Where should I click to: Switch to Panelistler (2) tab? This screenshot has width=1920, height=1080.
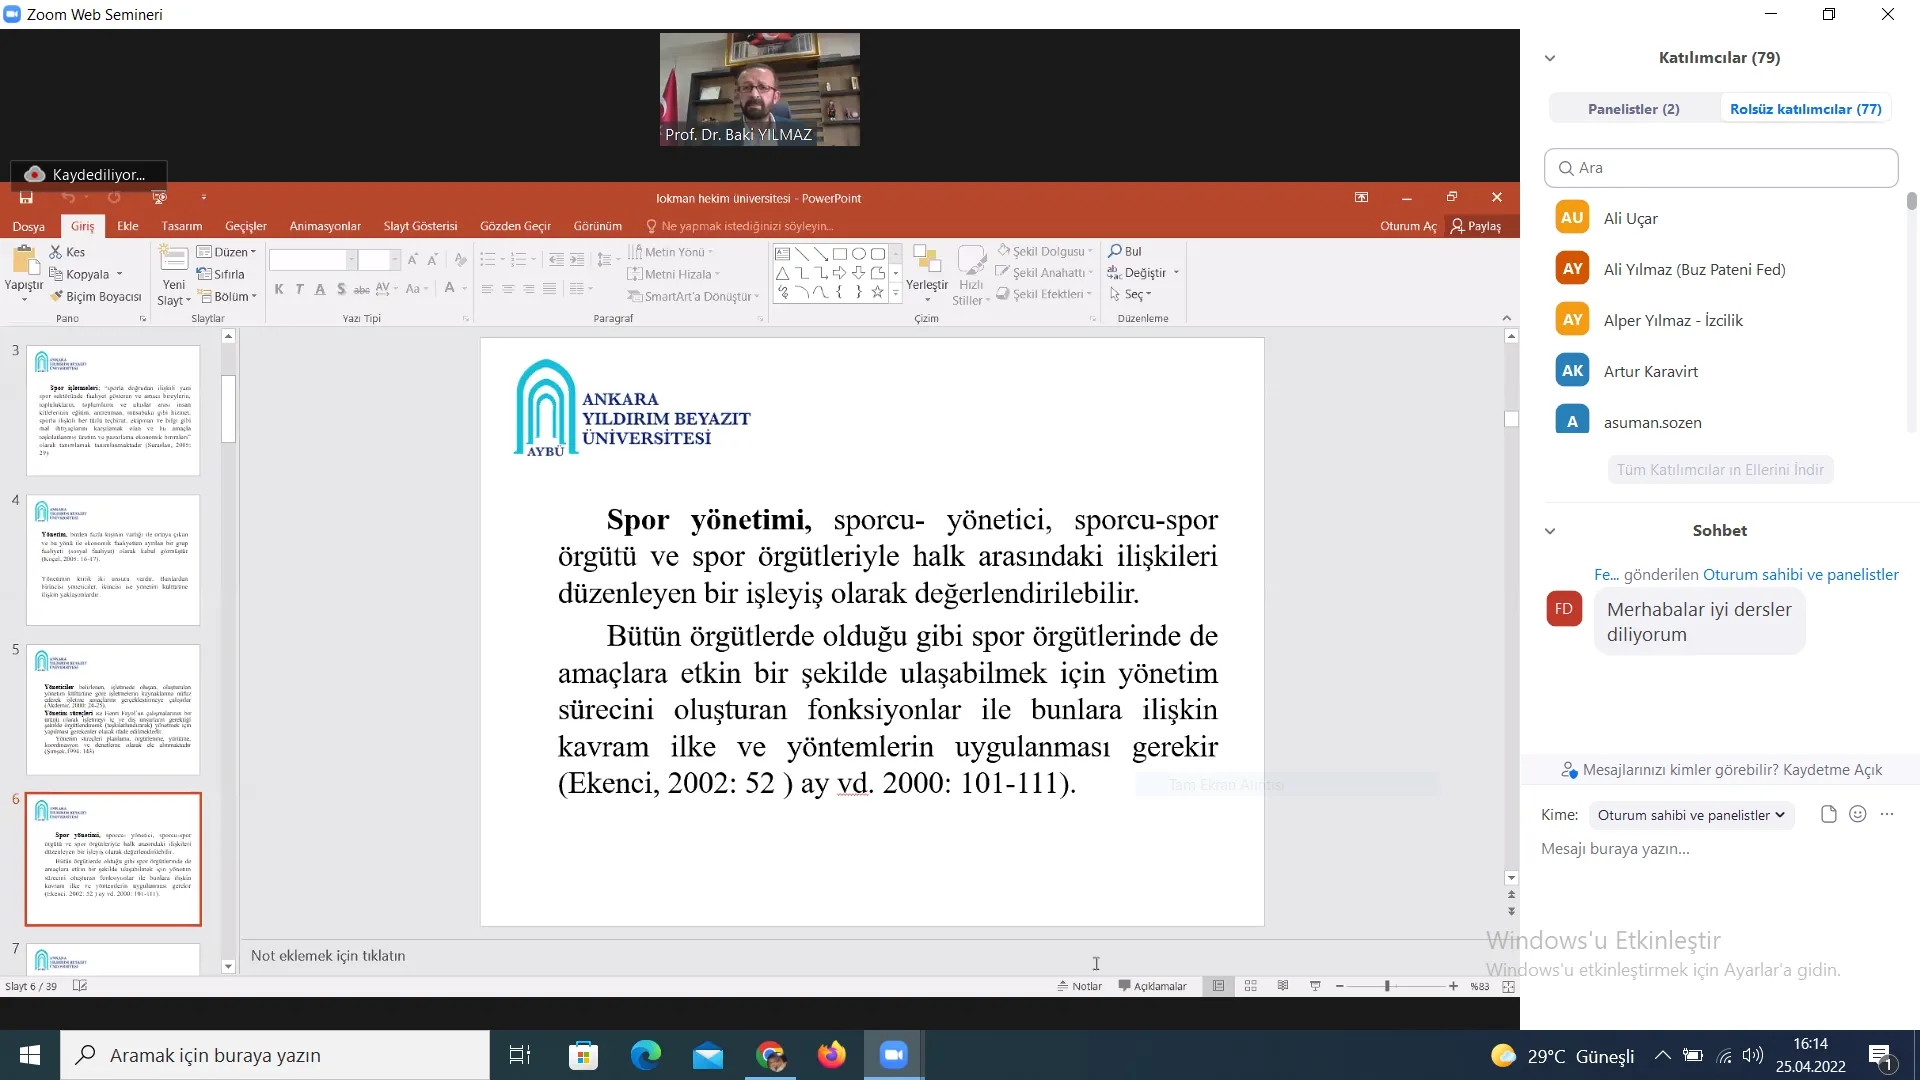tap(1633, 109)
